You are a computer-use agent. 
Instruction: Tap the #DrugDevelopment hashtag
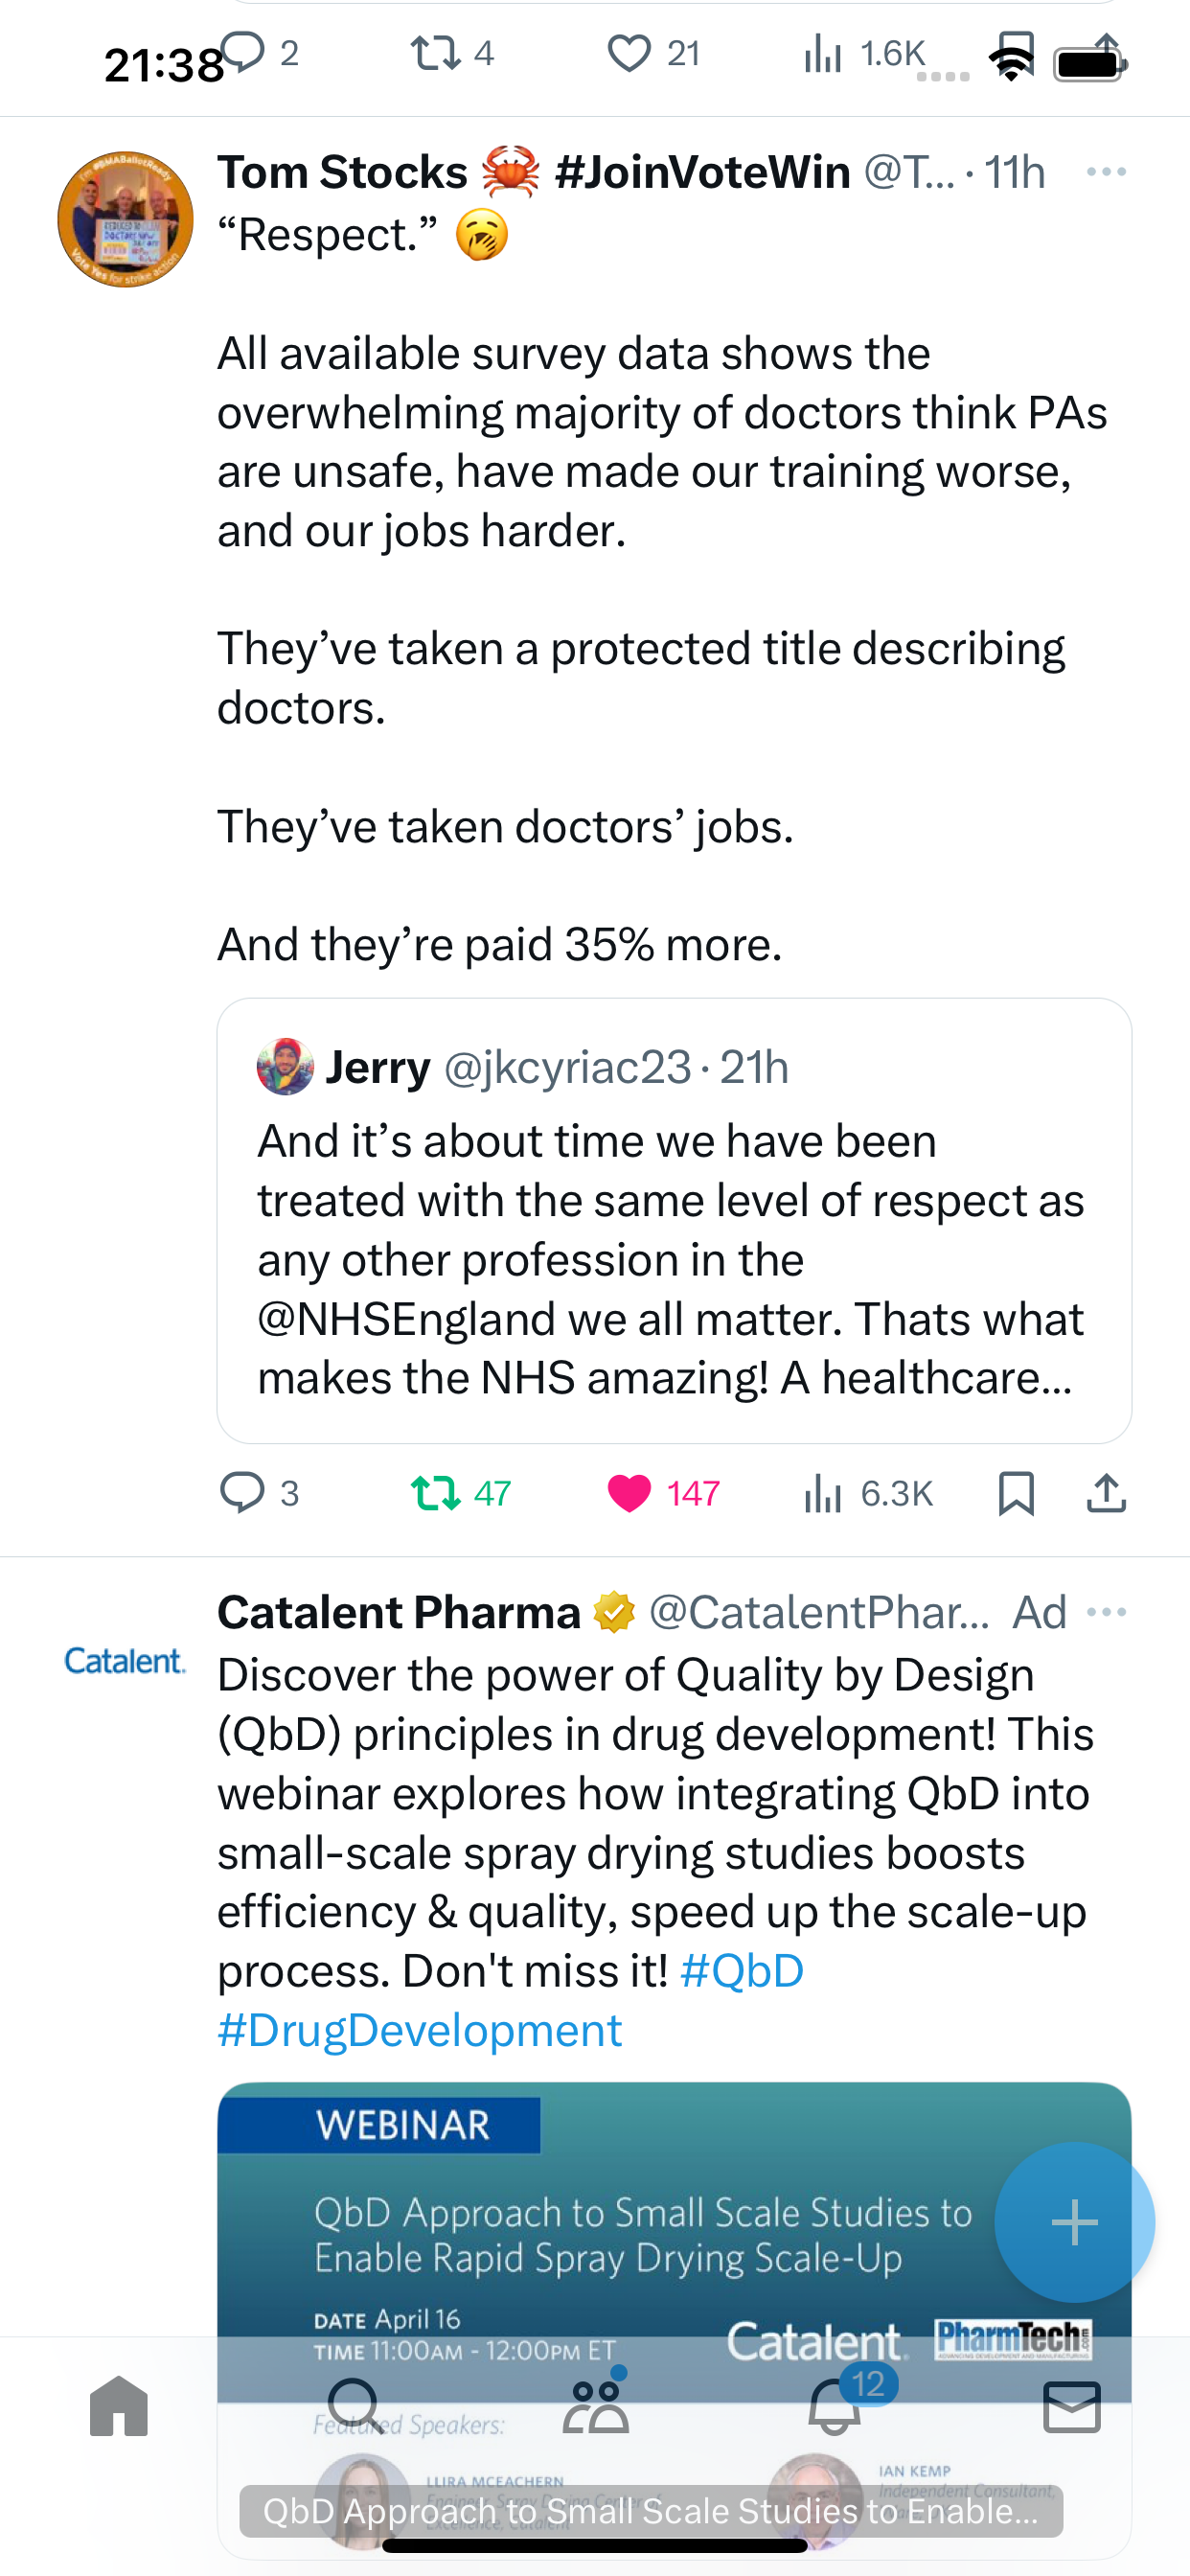(x=420, y=2030)
